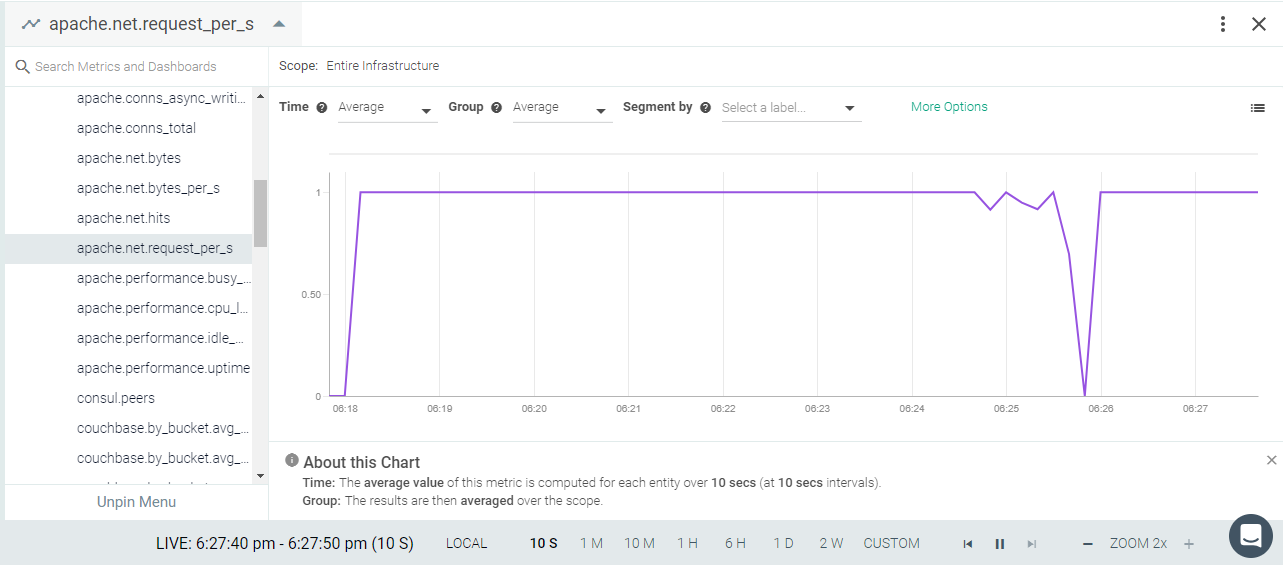The height and width of the screenshot is (565, 1283).
Task: Open the Segment by label dropdown
Action: (x=791, y=108)
